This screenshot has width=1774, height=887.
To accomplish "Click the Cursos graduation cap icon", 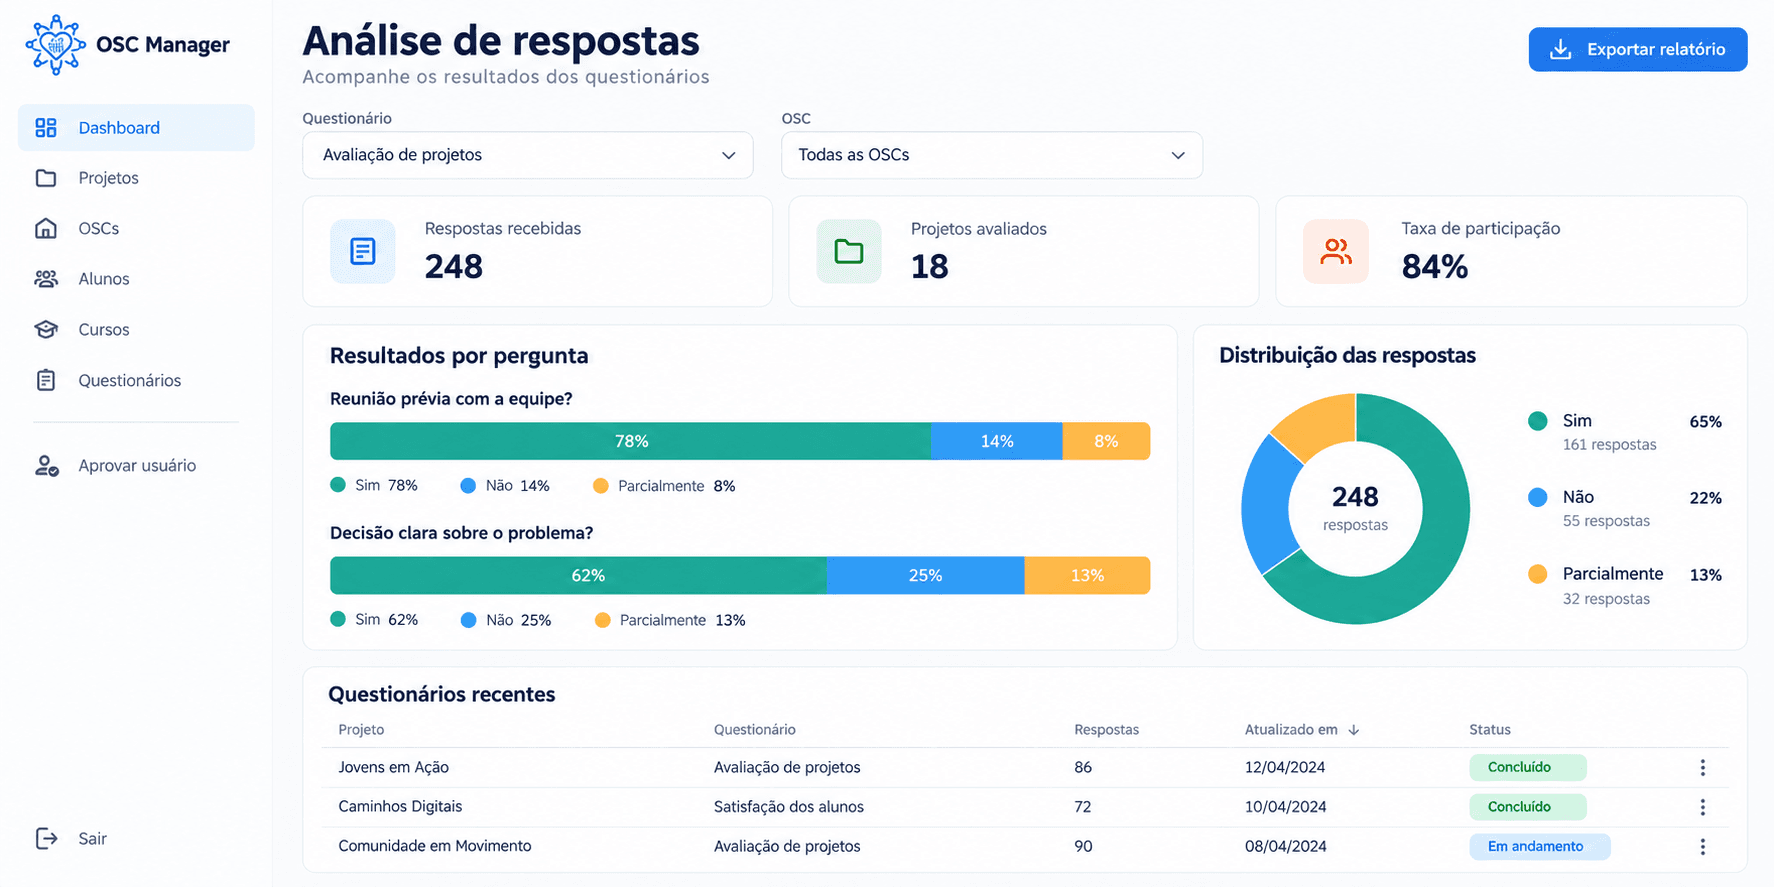I will (x=46, y=330).
